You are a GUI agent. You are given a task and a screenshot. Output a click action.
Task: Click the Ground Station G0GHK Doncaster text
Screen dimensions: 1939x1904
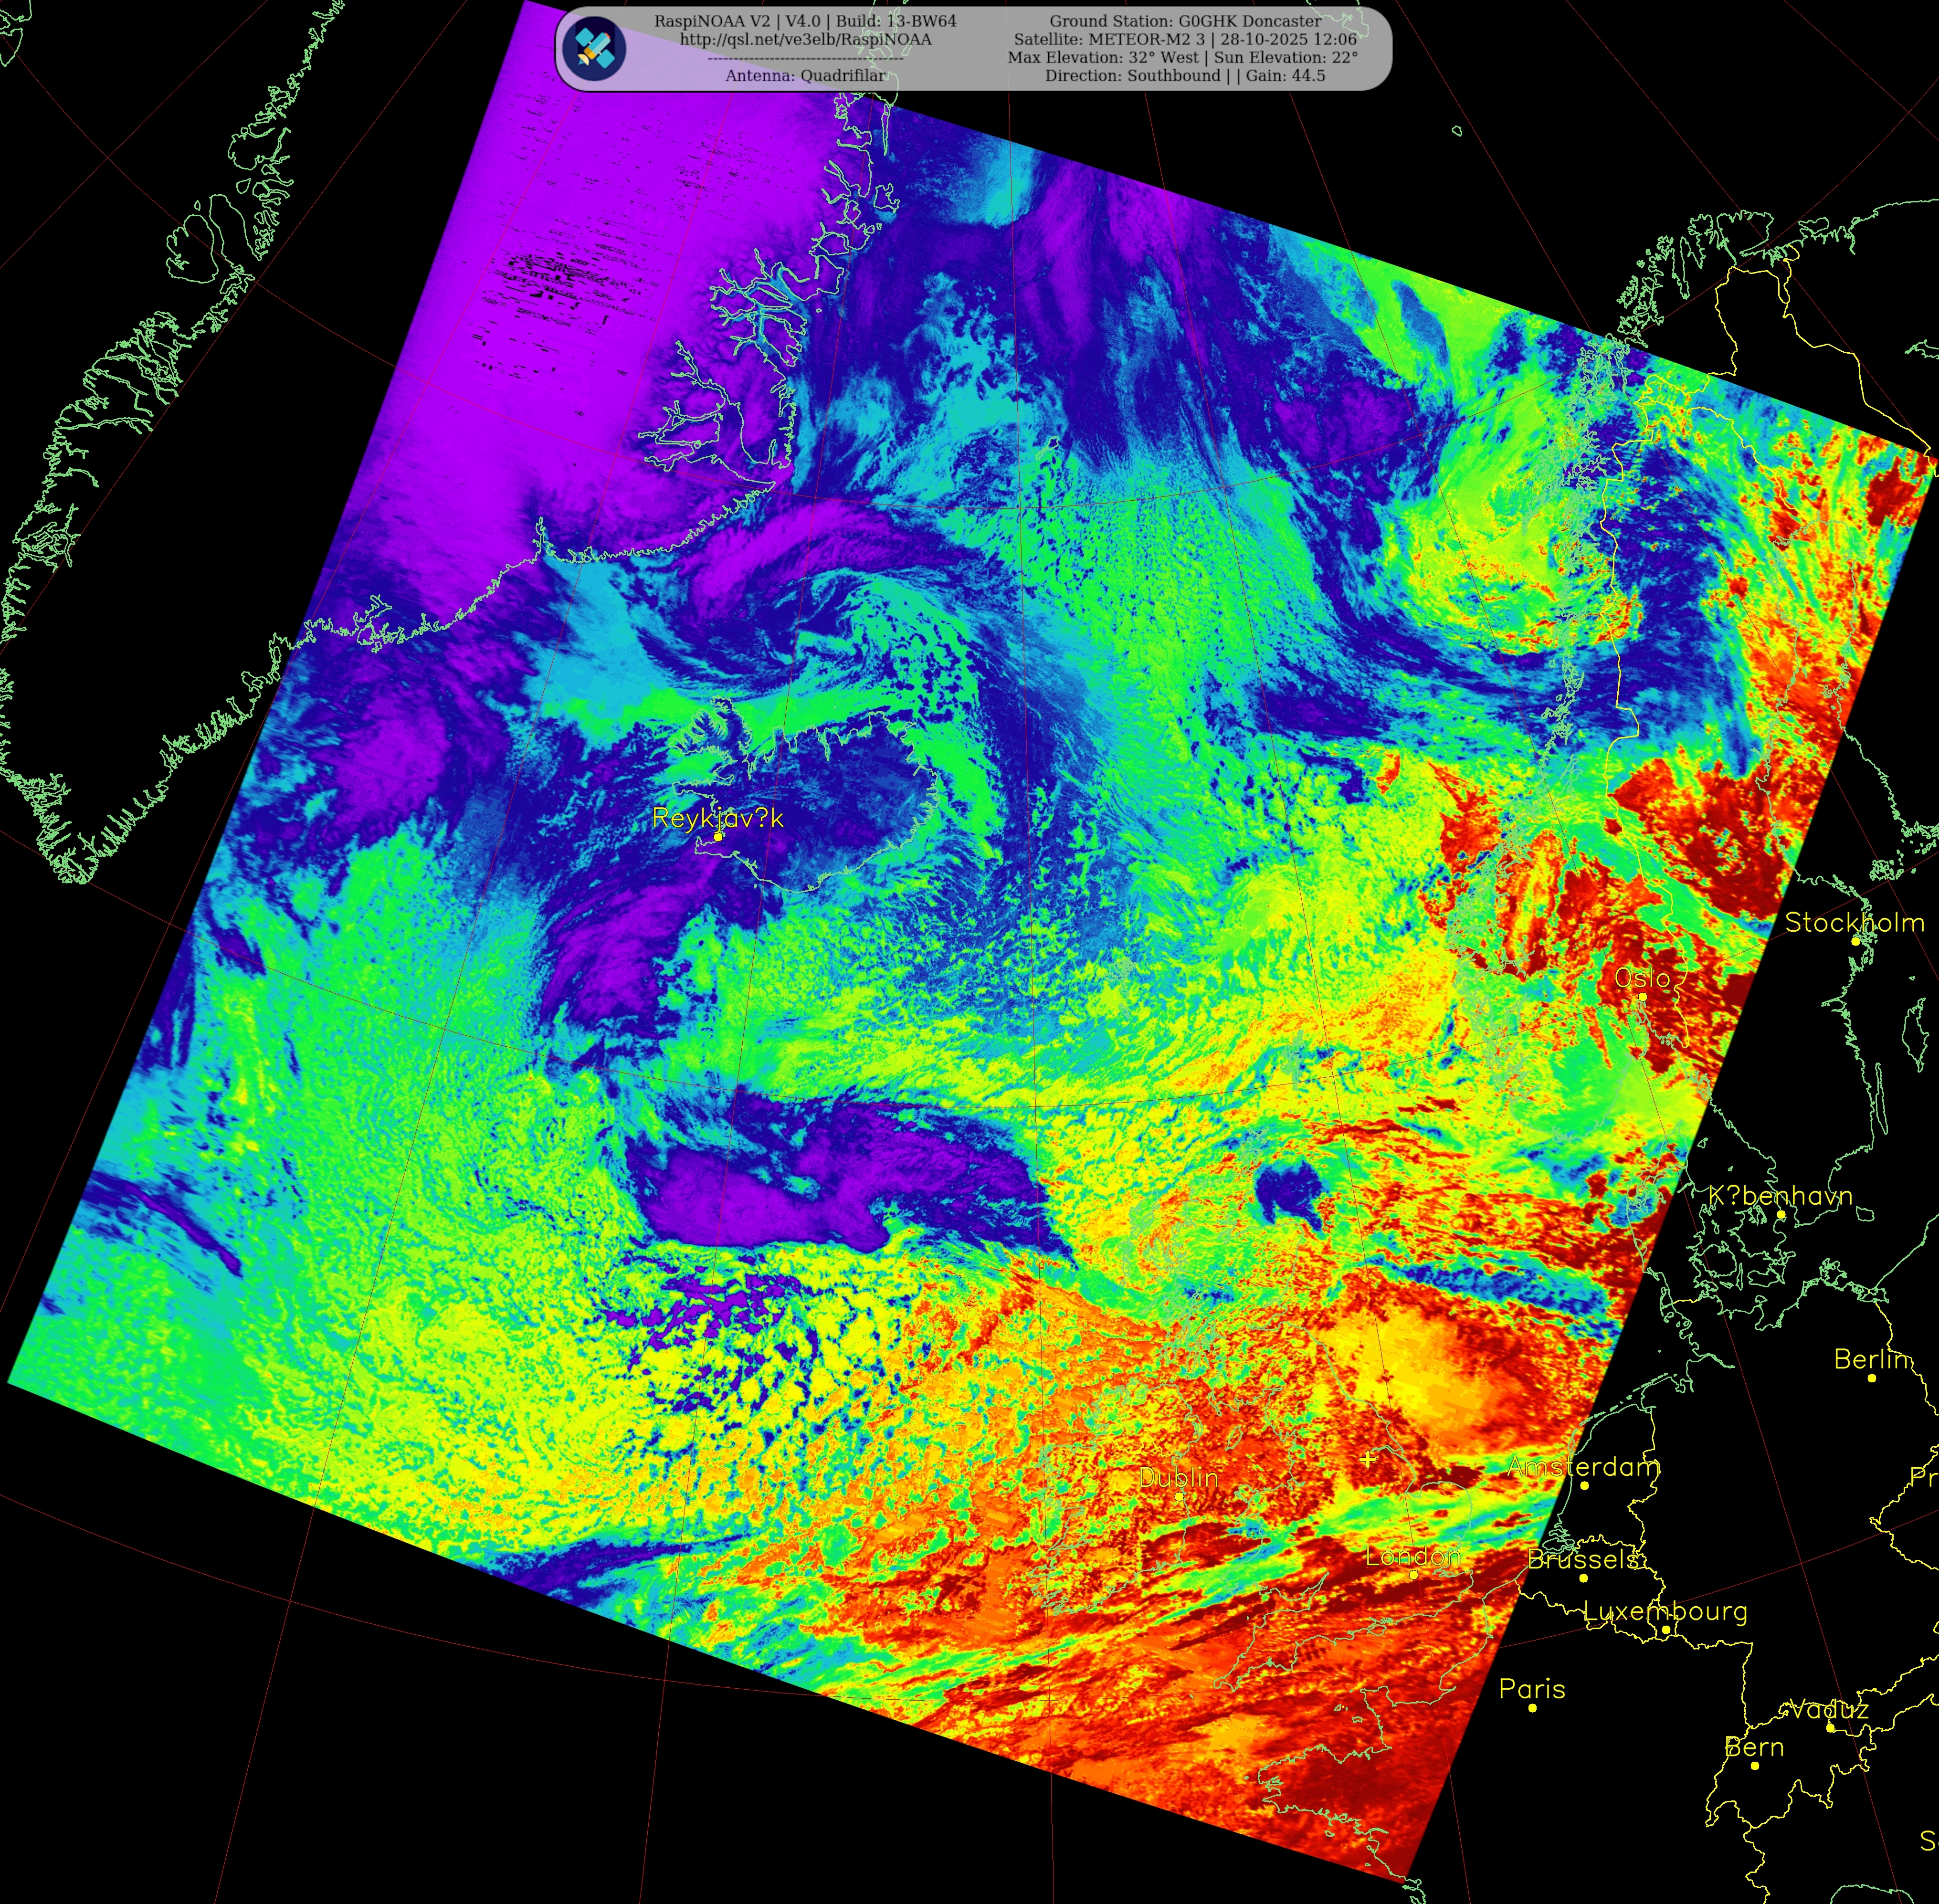[1185, 21]
